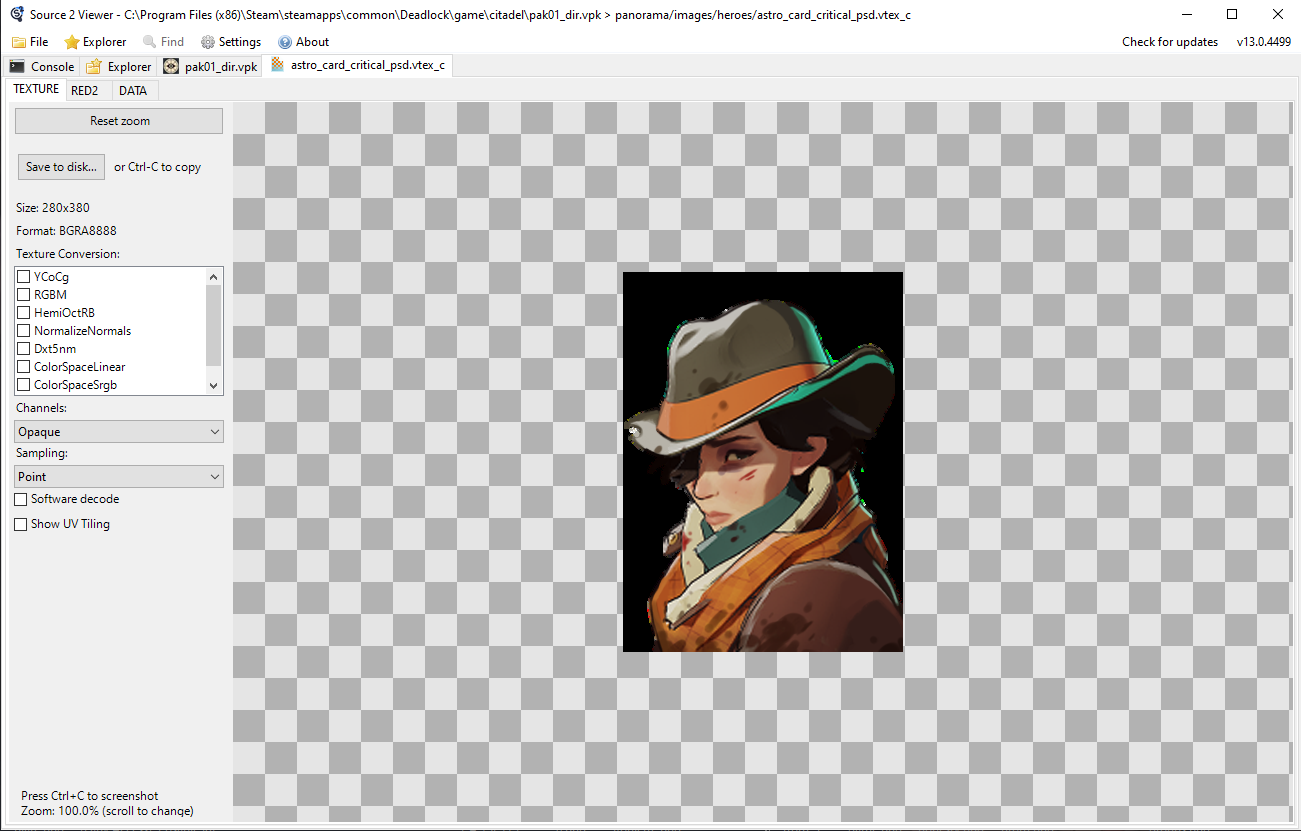Enable the ColorSpaceSrgb checkbox
The image size is (1301, 831).
pos(24,385)
